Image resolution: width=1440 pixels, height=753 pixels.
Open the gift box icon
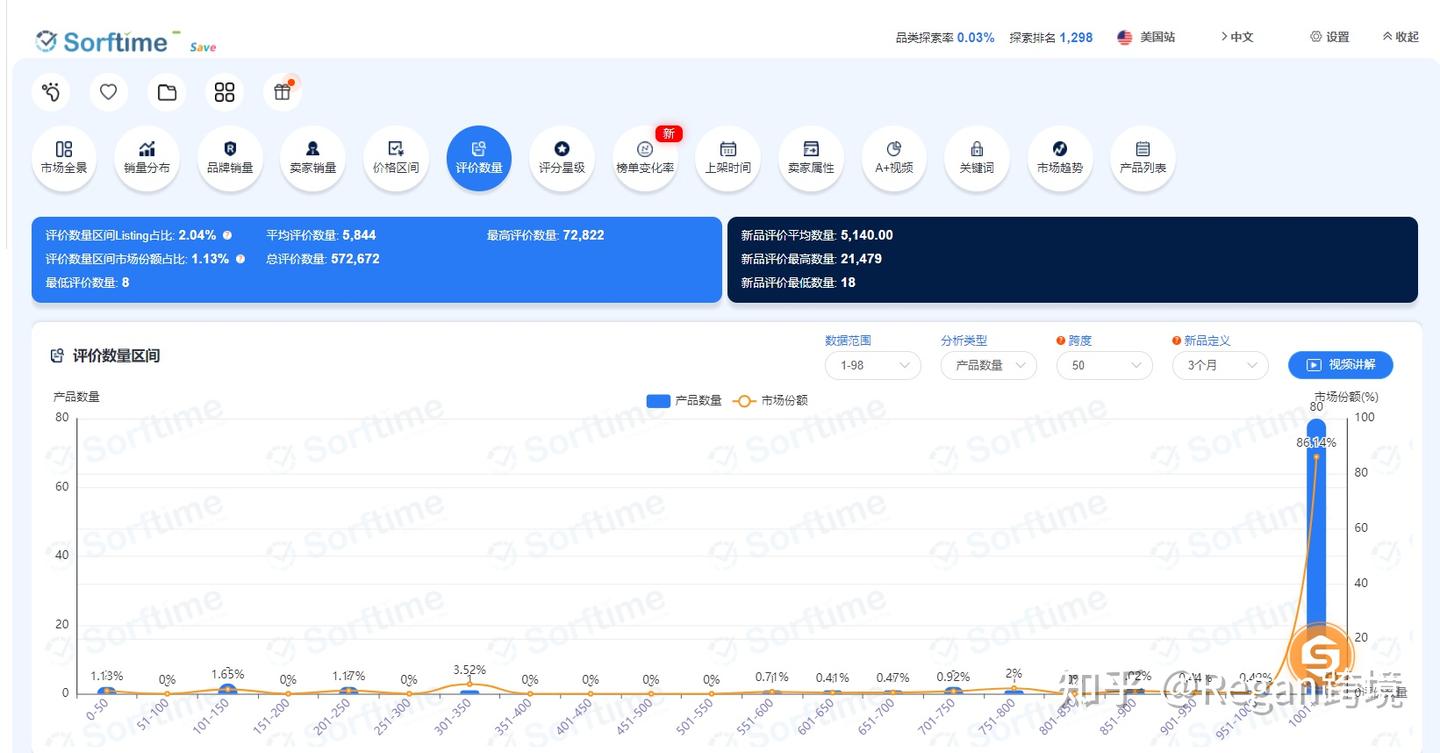click(x=283, y=92)
